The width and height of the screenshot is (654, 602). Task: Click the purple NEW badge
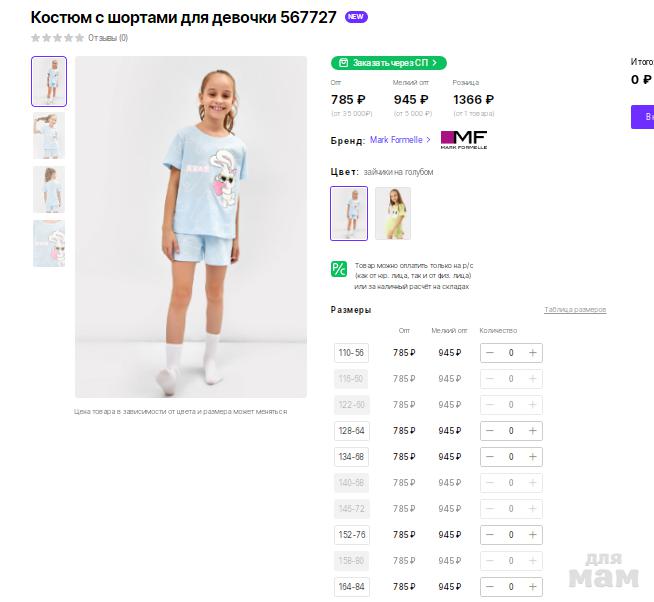tap(356, 17)
